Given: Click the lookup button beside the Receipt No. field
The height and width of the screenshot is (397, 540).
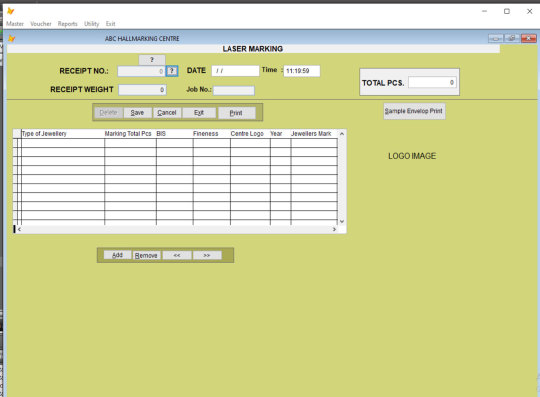Looking at the screenshot, I should click(x=172, y=71).
